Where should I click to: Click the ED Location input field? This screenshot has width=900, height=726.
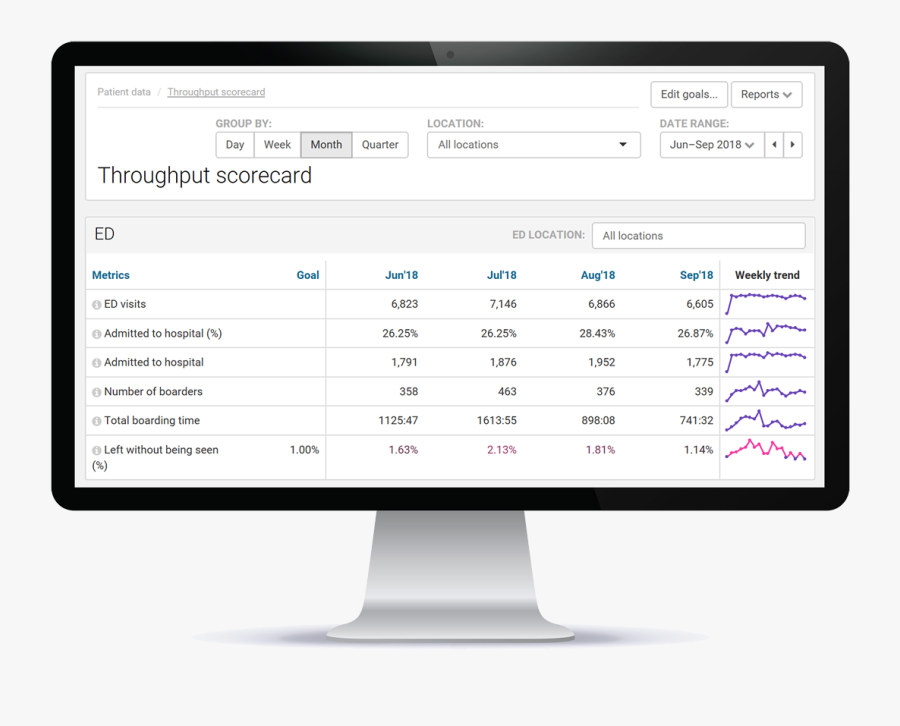point(698,236)
